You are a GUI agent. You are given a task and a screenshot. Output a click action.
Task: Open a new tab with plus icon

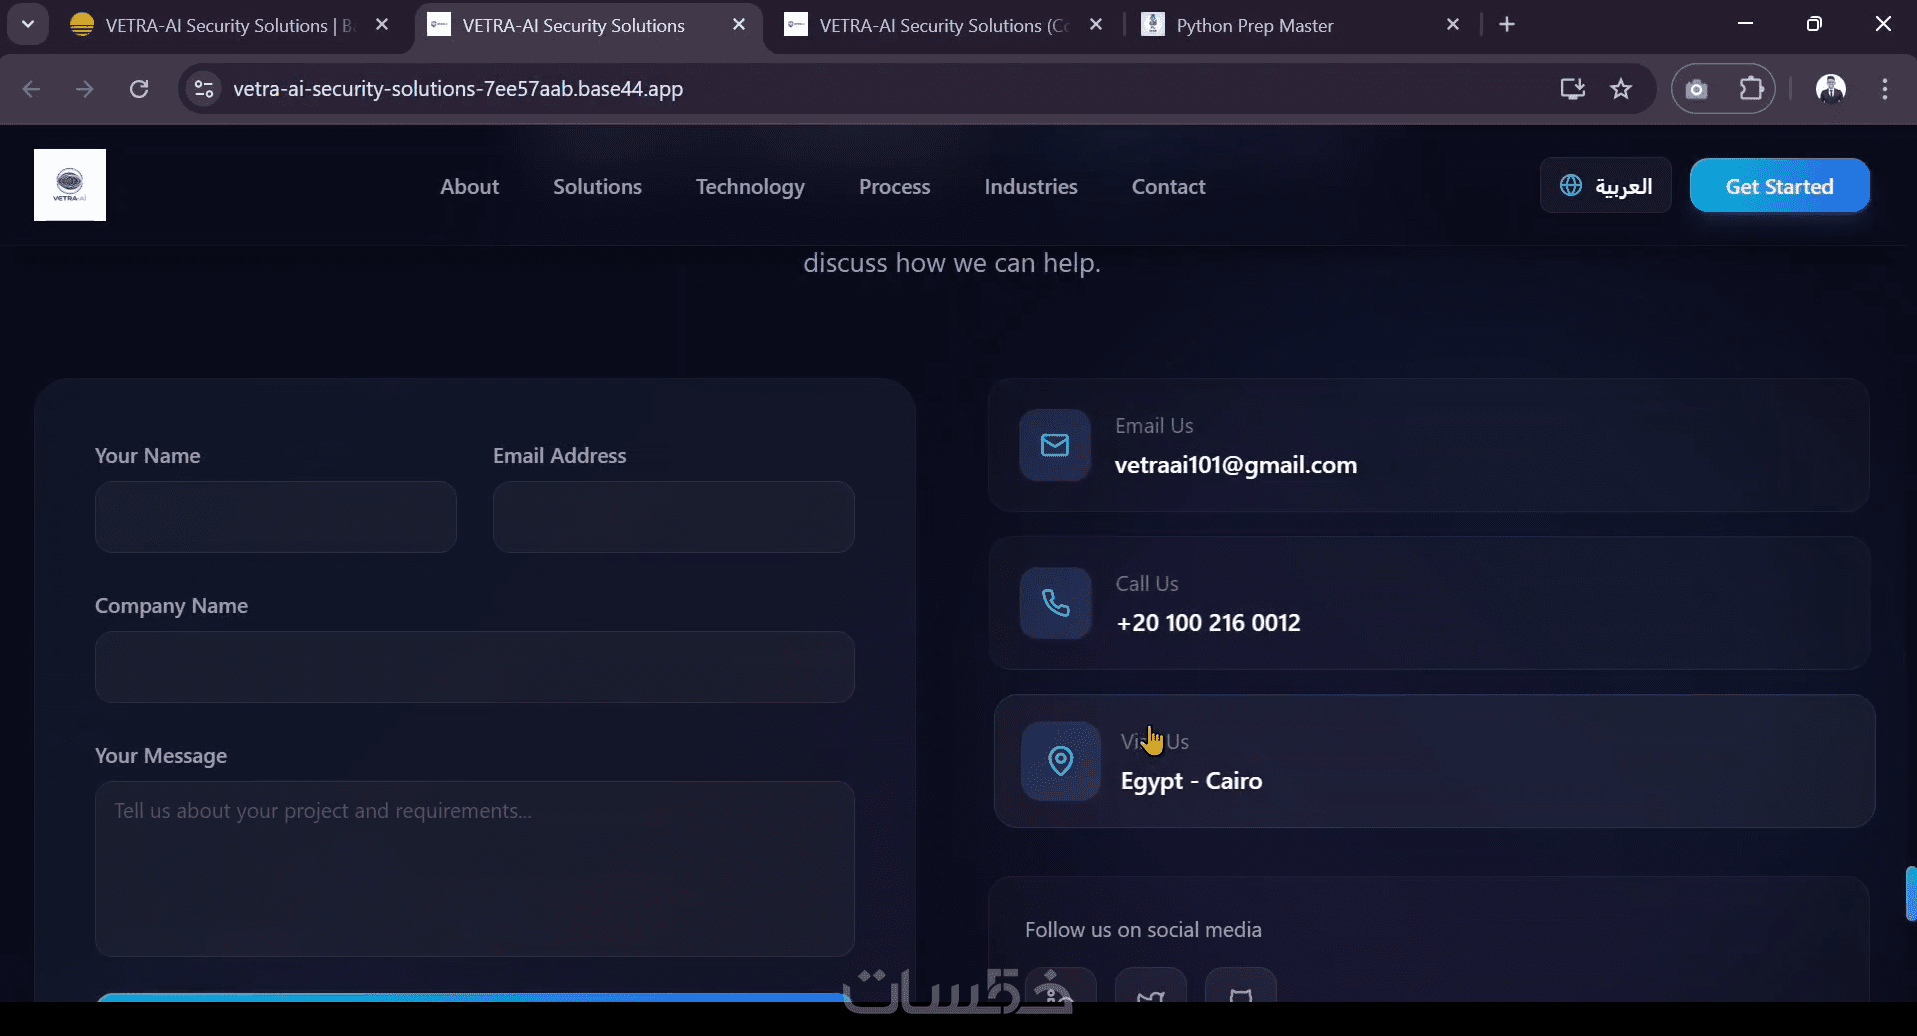pos(1507,24)
